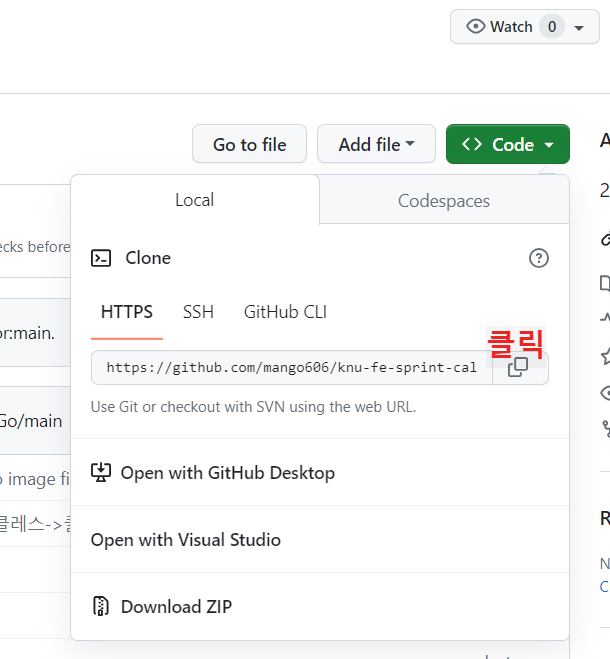Open the Add file dropdown

(x=376, y=144)
